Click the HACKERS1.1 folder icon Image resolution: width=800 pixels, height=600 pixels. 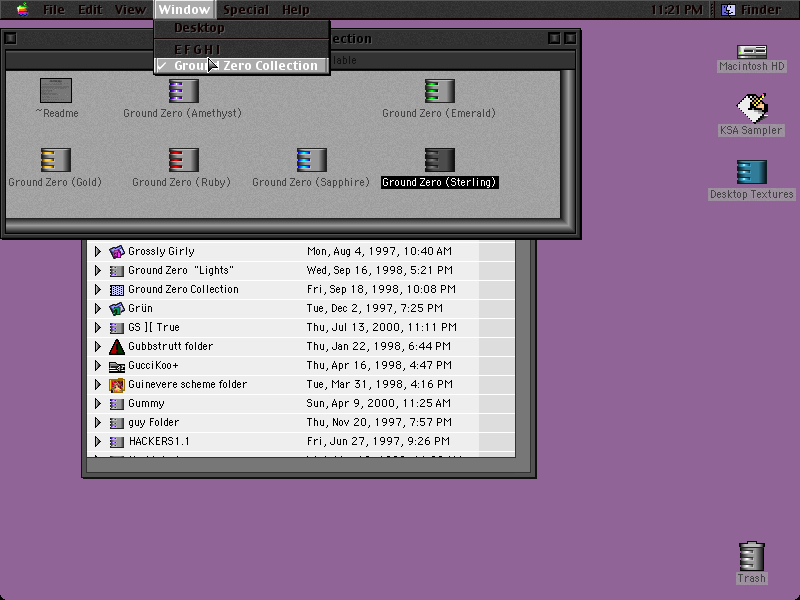(x=117, y=441)
